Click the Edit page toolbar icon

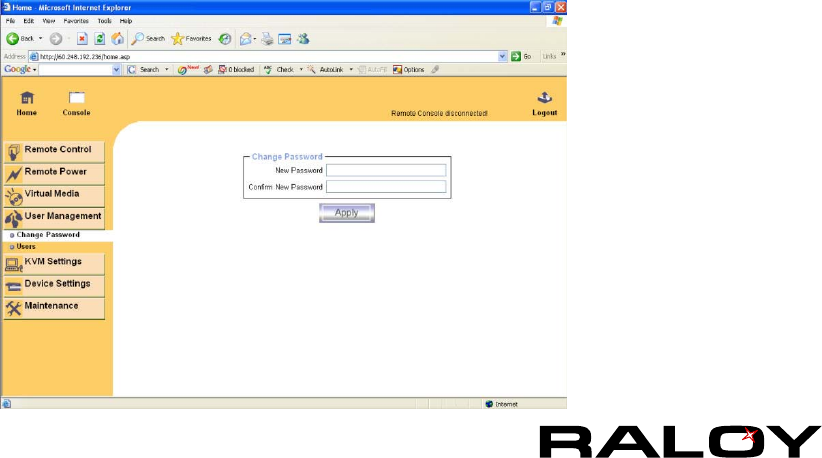(285, 39)
